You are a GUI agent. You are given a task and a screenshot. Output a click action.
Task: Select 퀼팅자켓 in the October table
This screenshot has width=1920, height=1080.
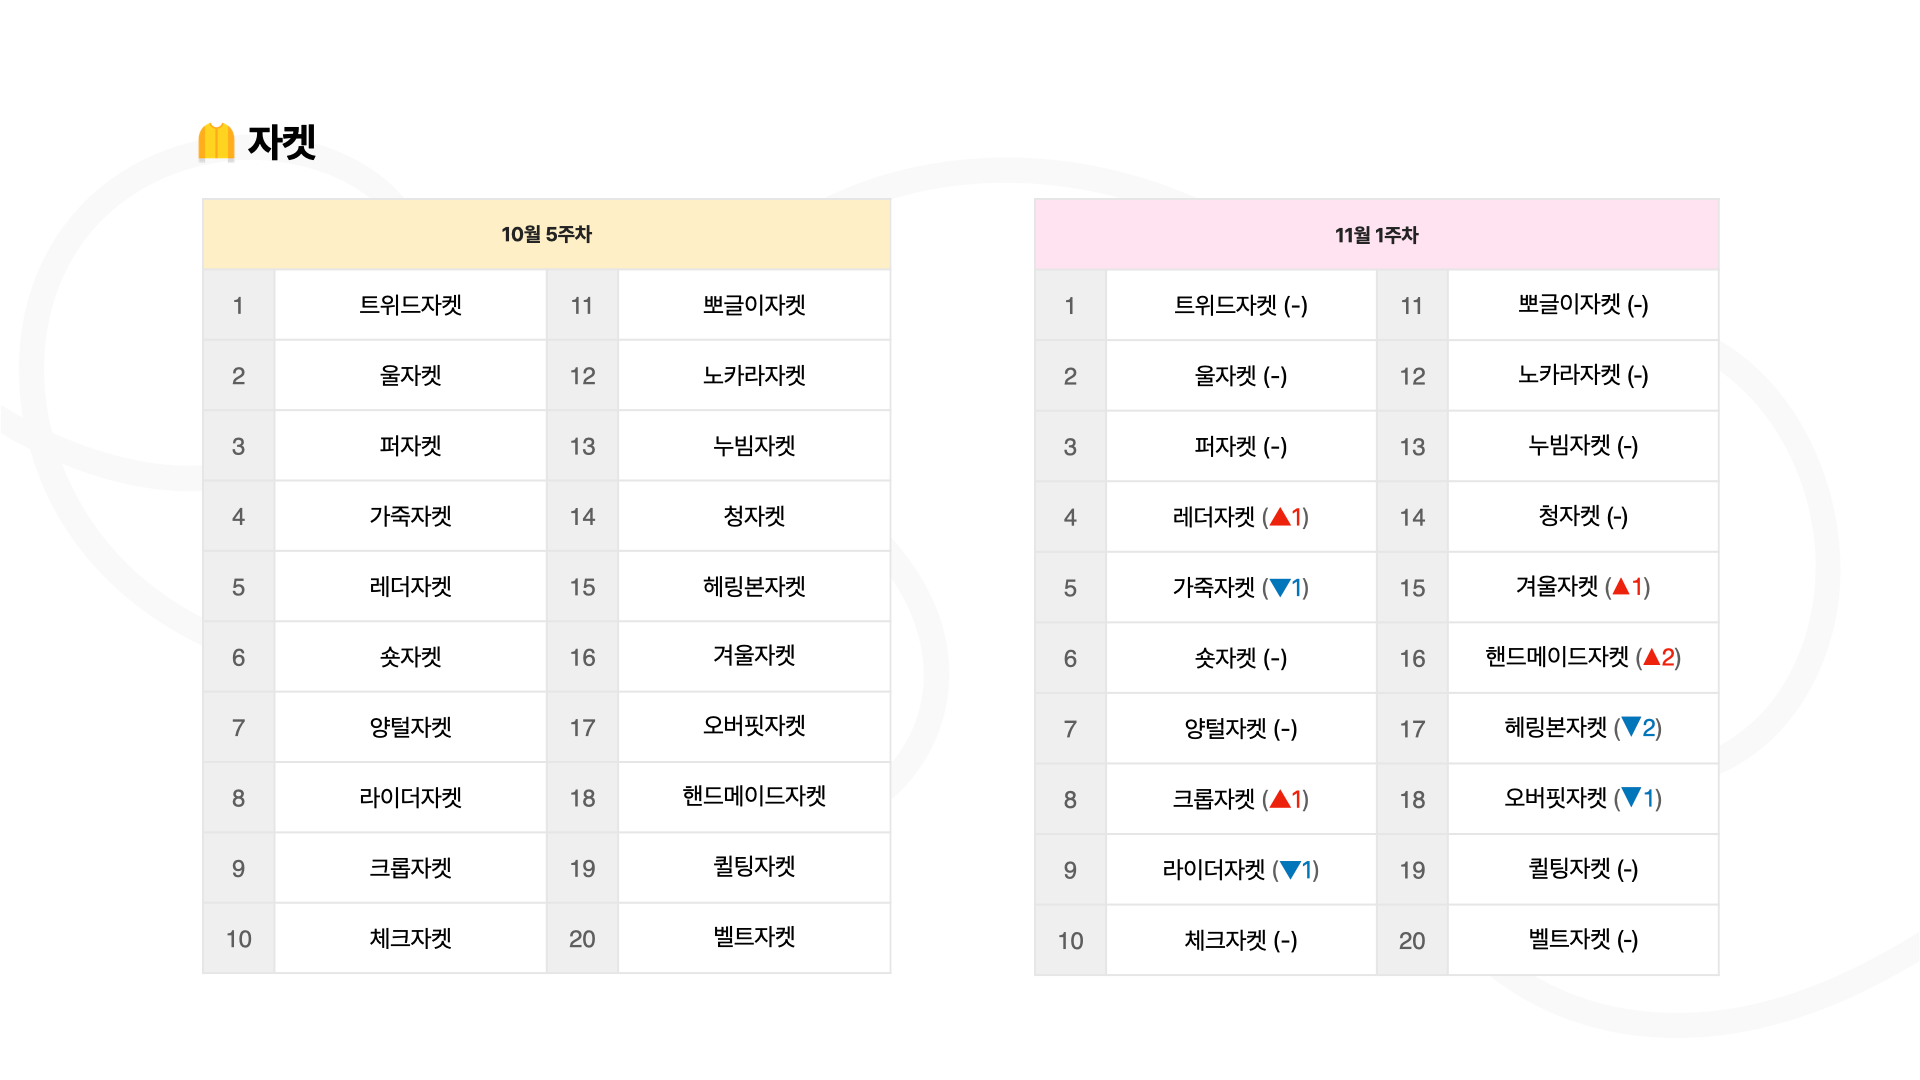coord(754,867)
